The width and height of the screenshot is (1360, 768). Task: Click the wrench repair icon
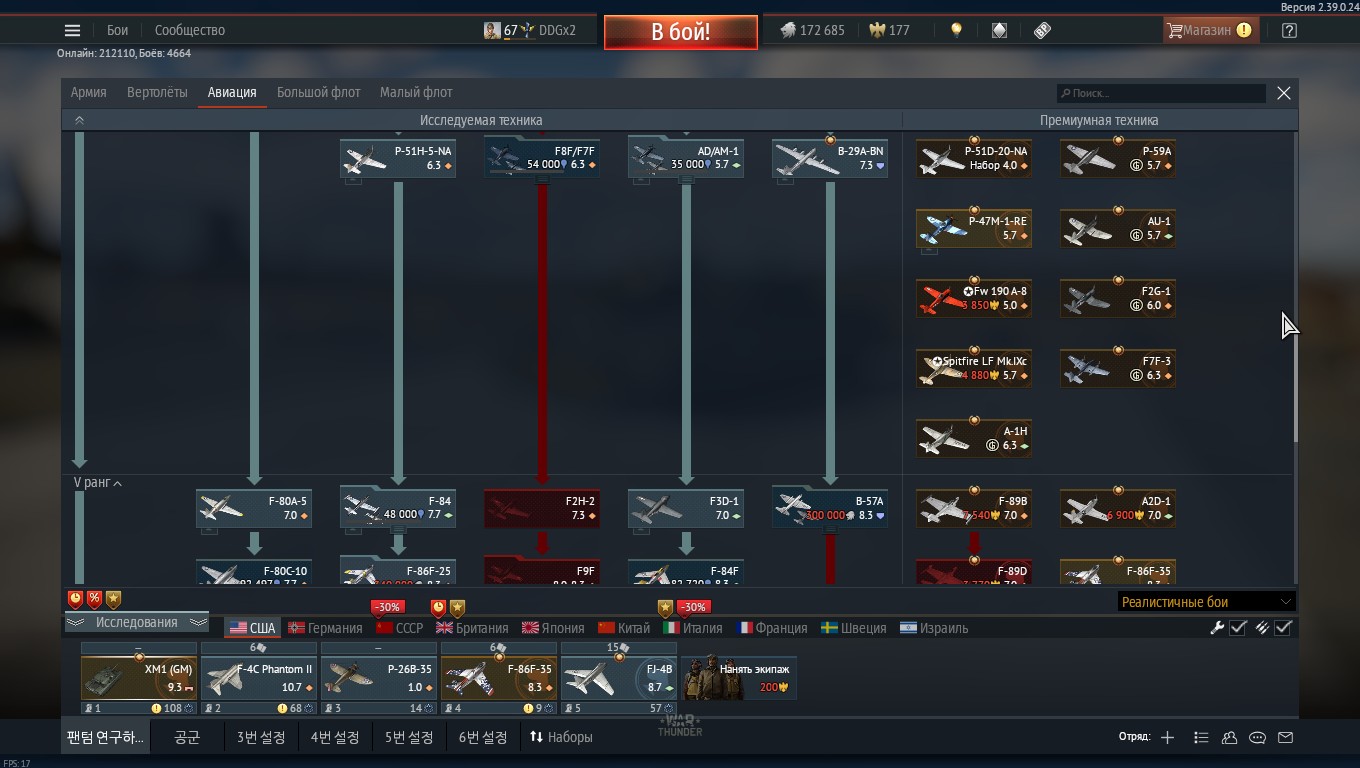(1217, 628)
